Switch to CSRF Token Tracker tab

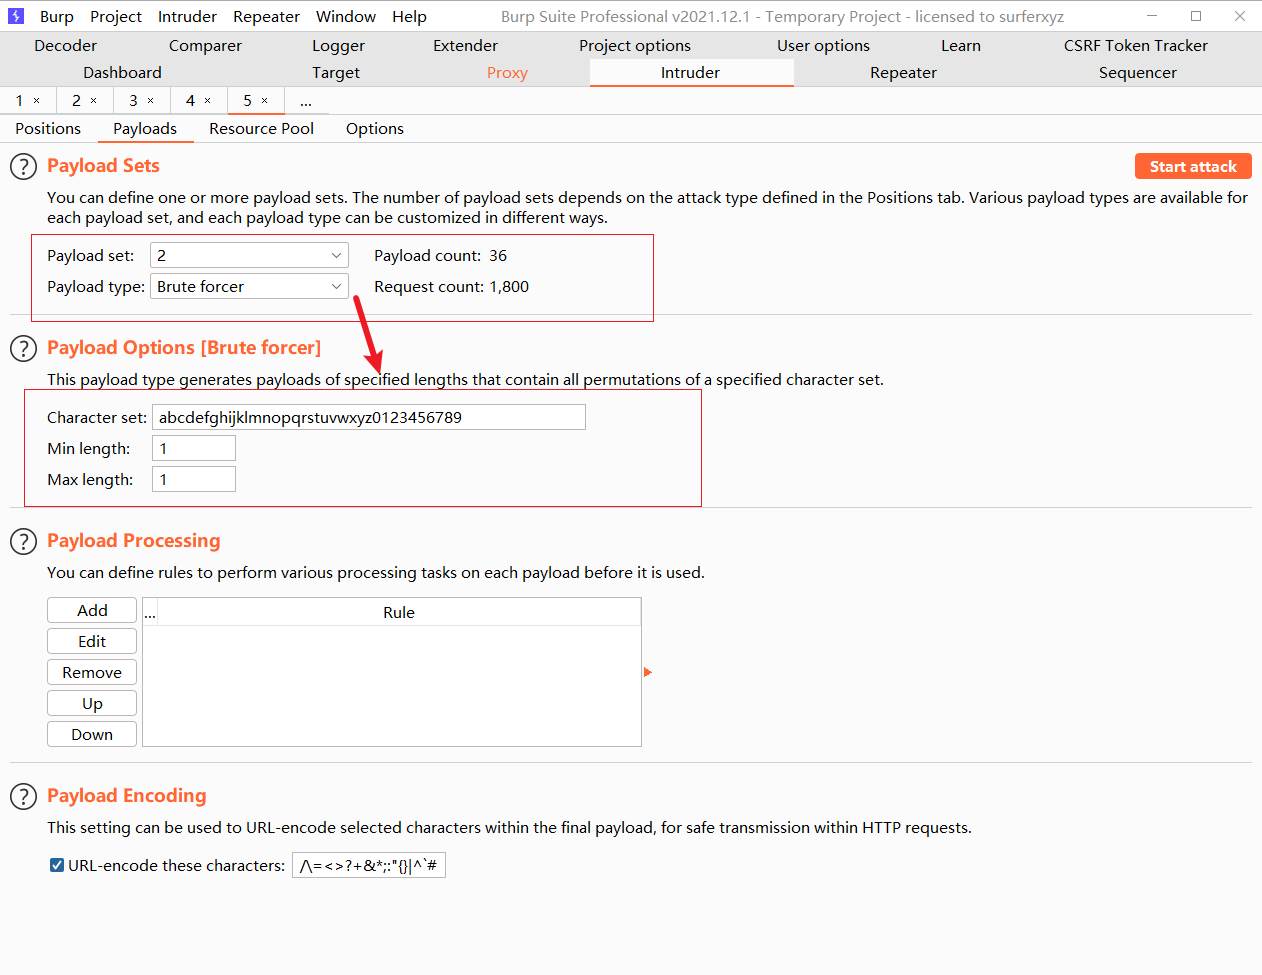point(1136,46)
